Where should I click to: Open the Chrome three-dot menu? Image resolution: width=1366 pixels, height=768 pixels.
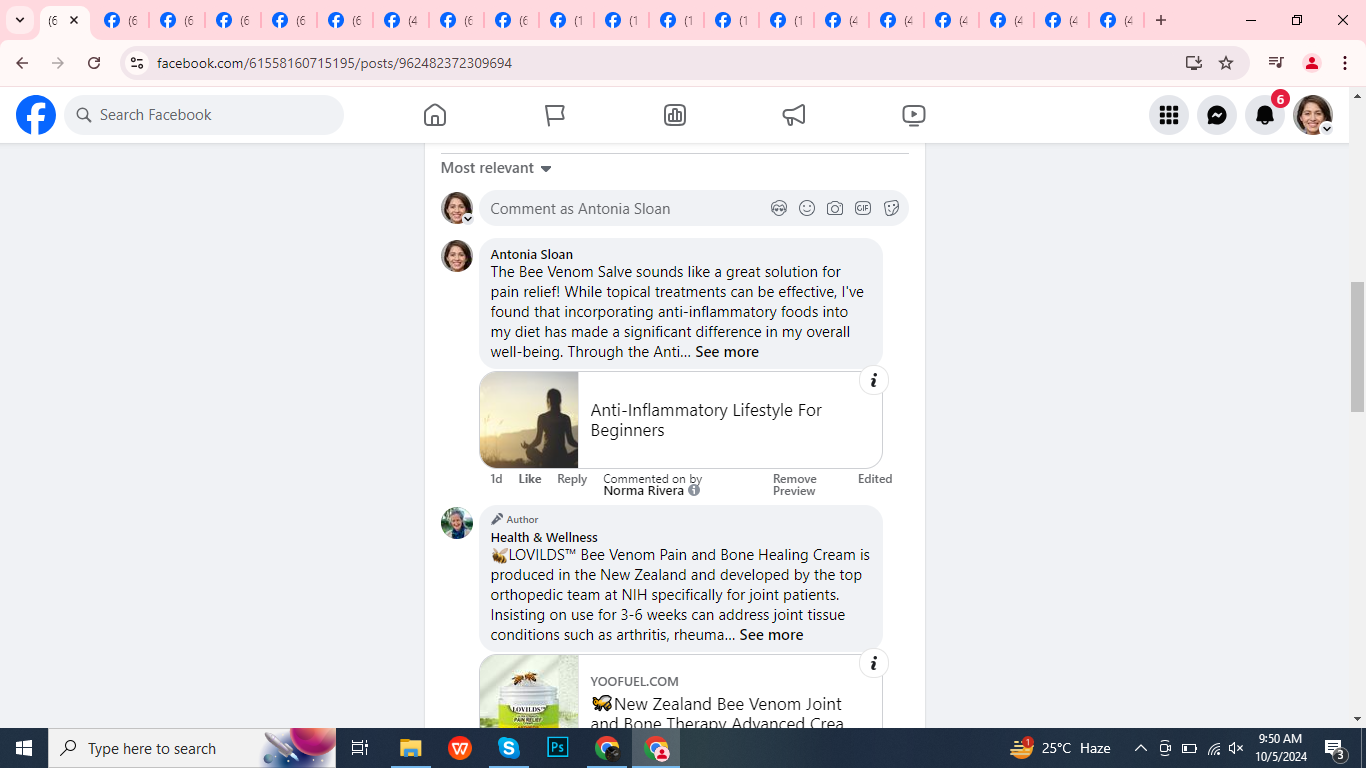(x=1345, y=63)
